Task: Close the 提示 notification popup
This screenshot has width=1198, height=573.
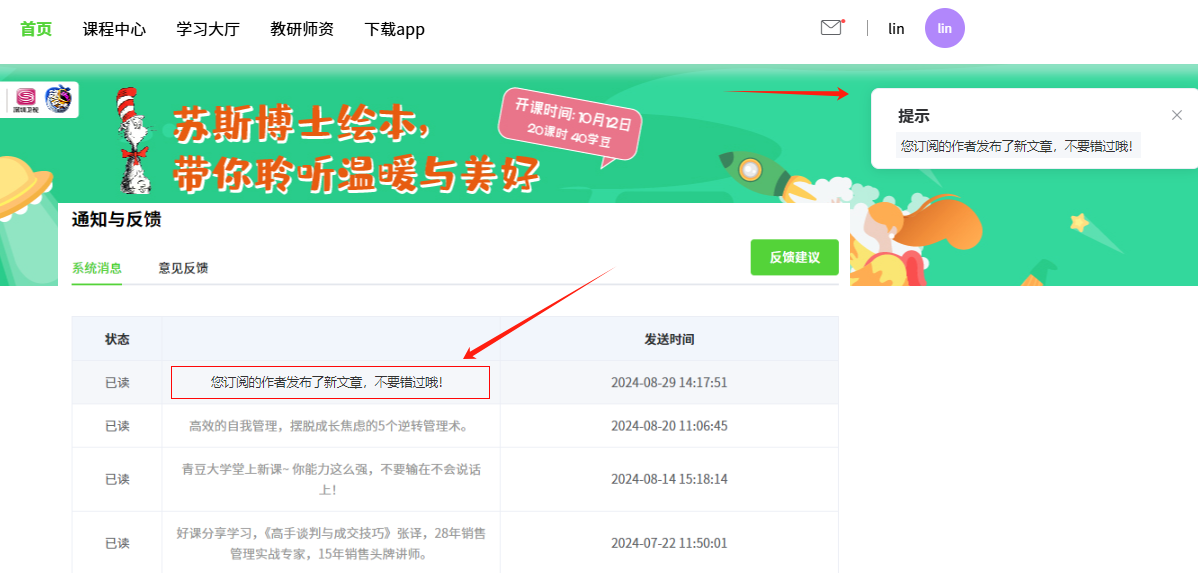Action: pyautogui.click(x=1176, y=115)
